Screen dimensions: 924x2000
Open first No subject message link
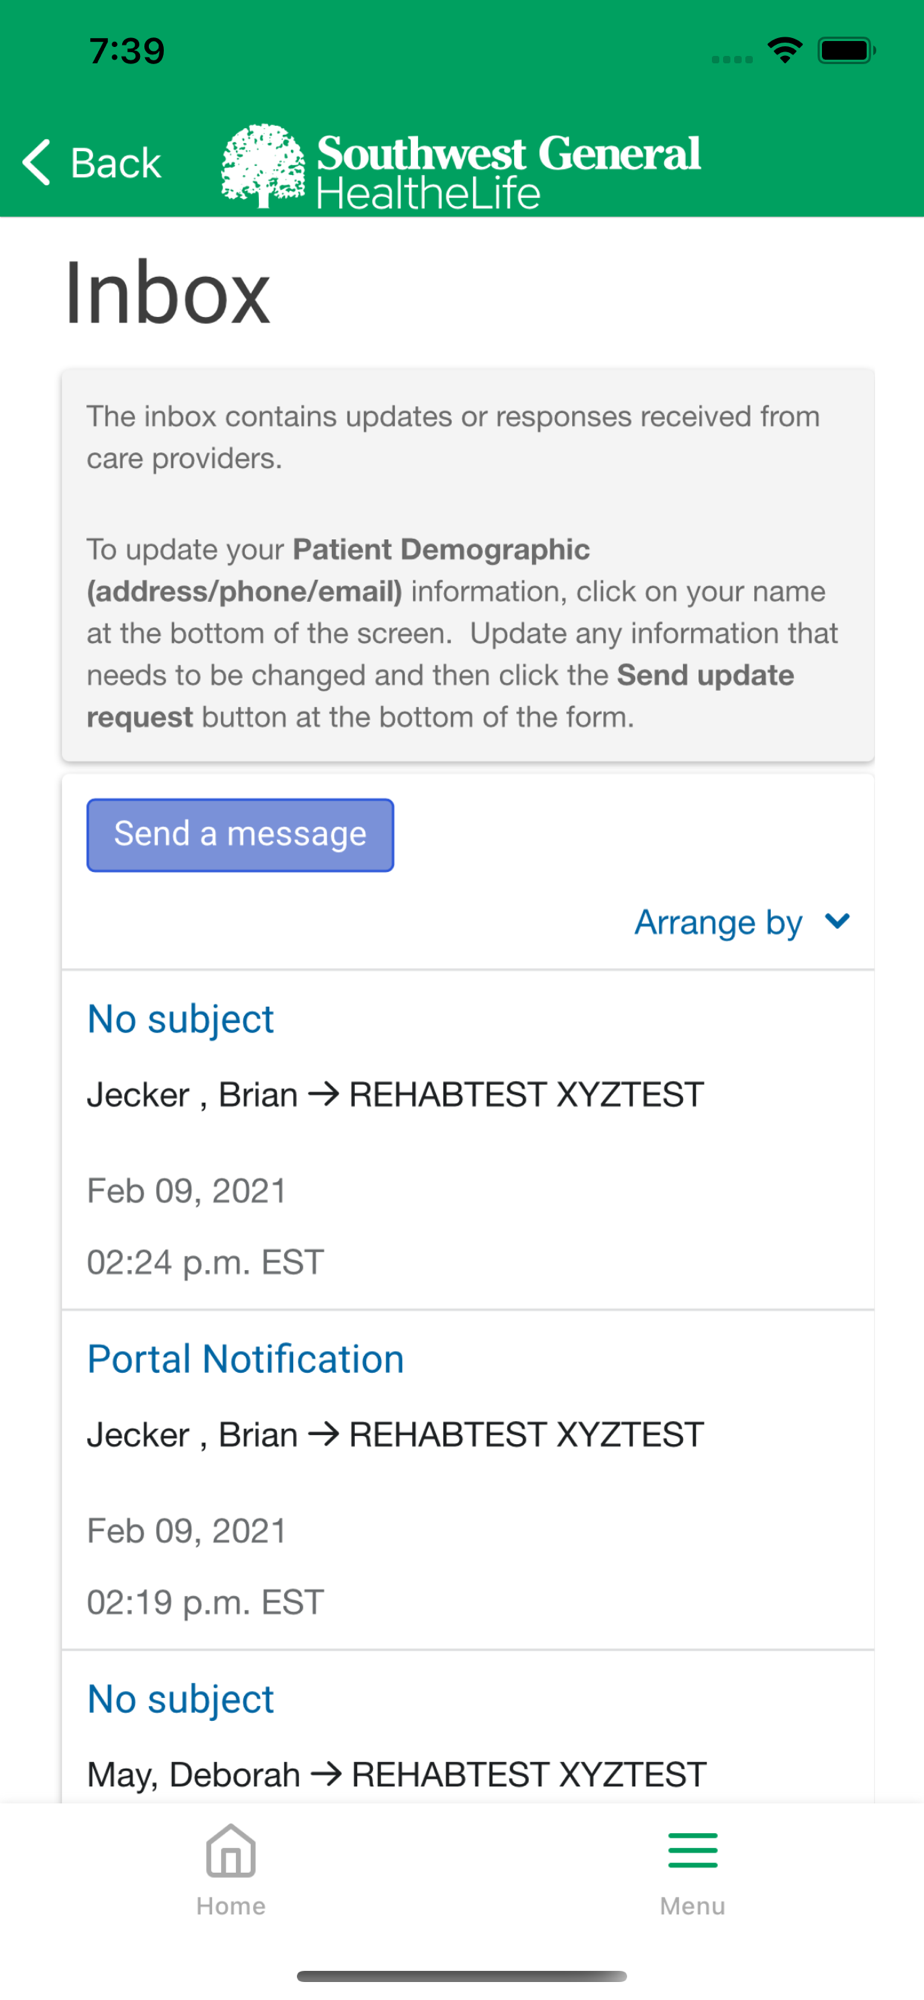tap(181, 1019)
